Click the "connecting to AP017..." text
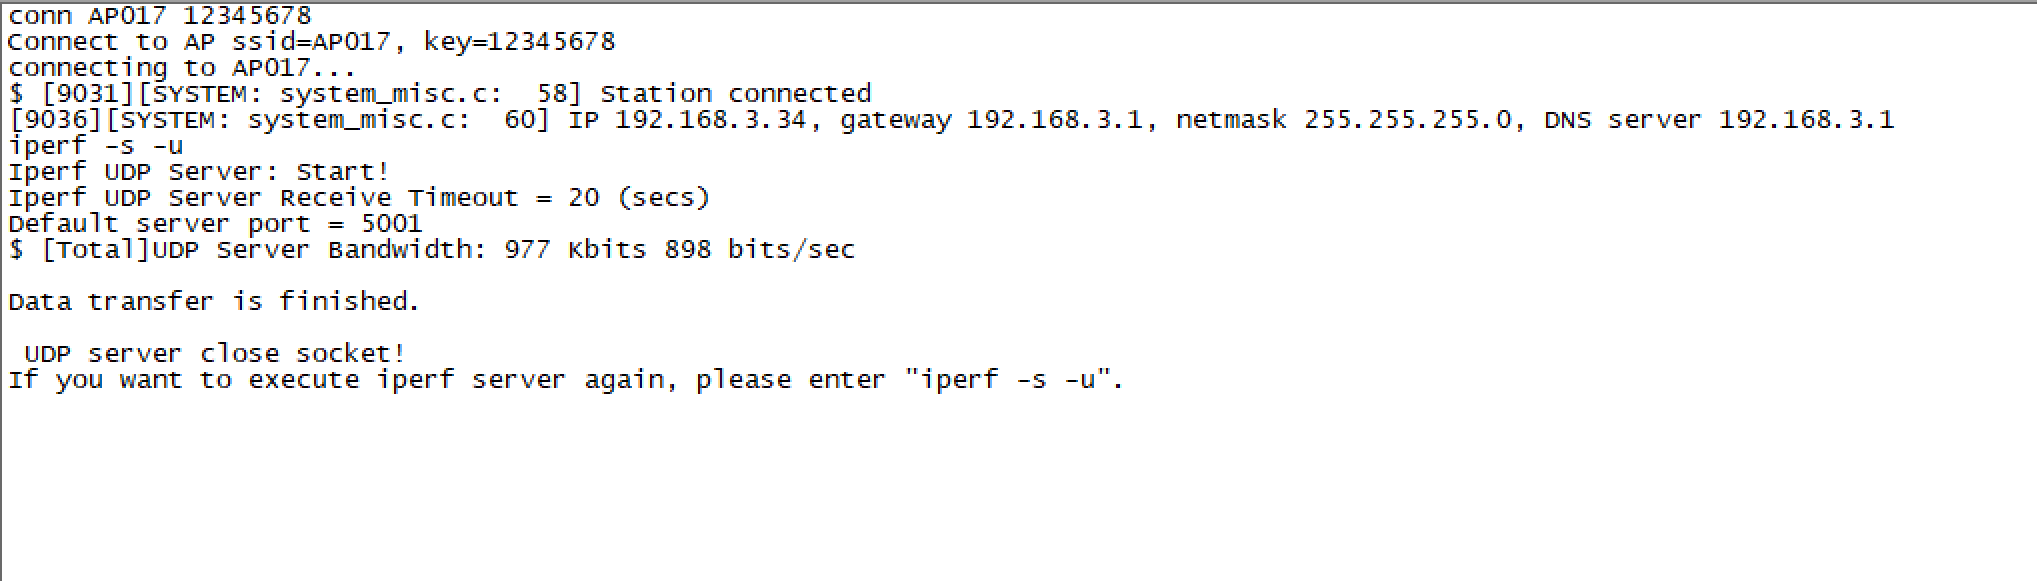The height and width of the screenshot is (581, 2037). tap(182, 68)
